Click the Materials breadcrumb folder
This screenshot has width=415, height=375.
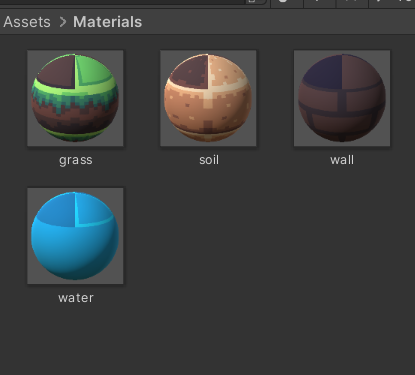click(x=108, y=22)
